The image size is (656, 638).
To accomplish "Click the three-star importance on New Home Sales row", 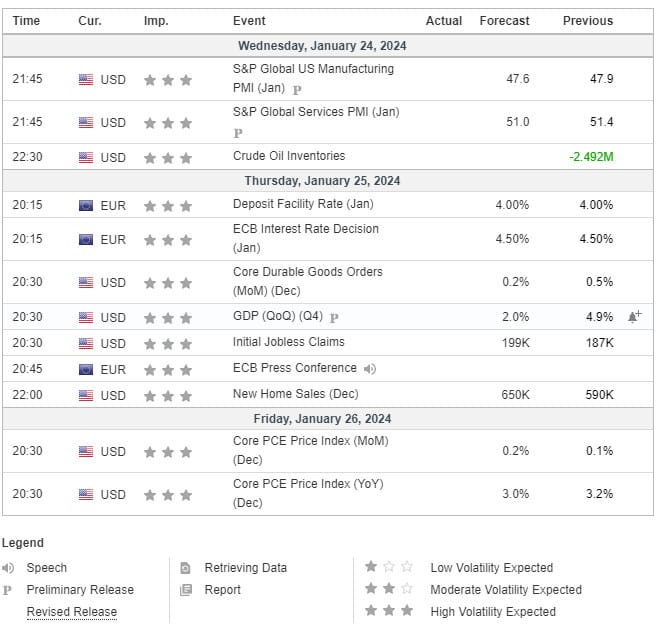I will click(168, 395).
